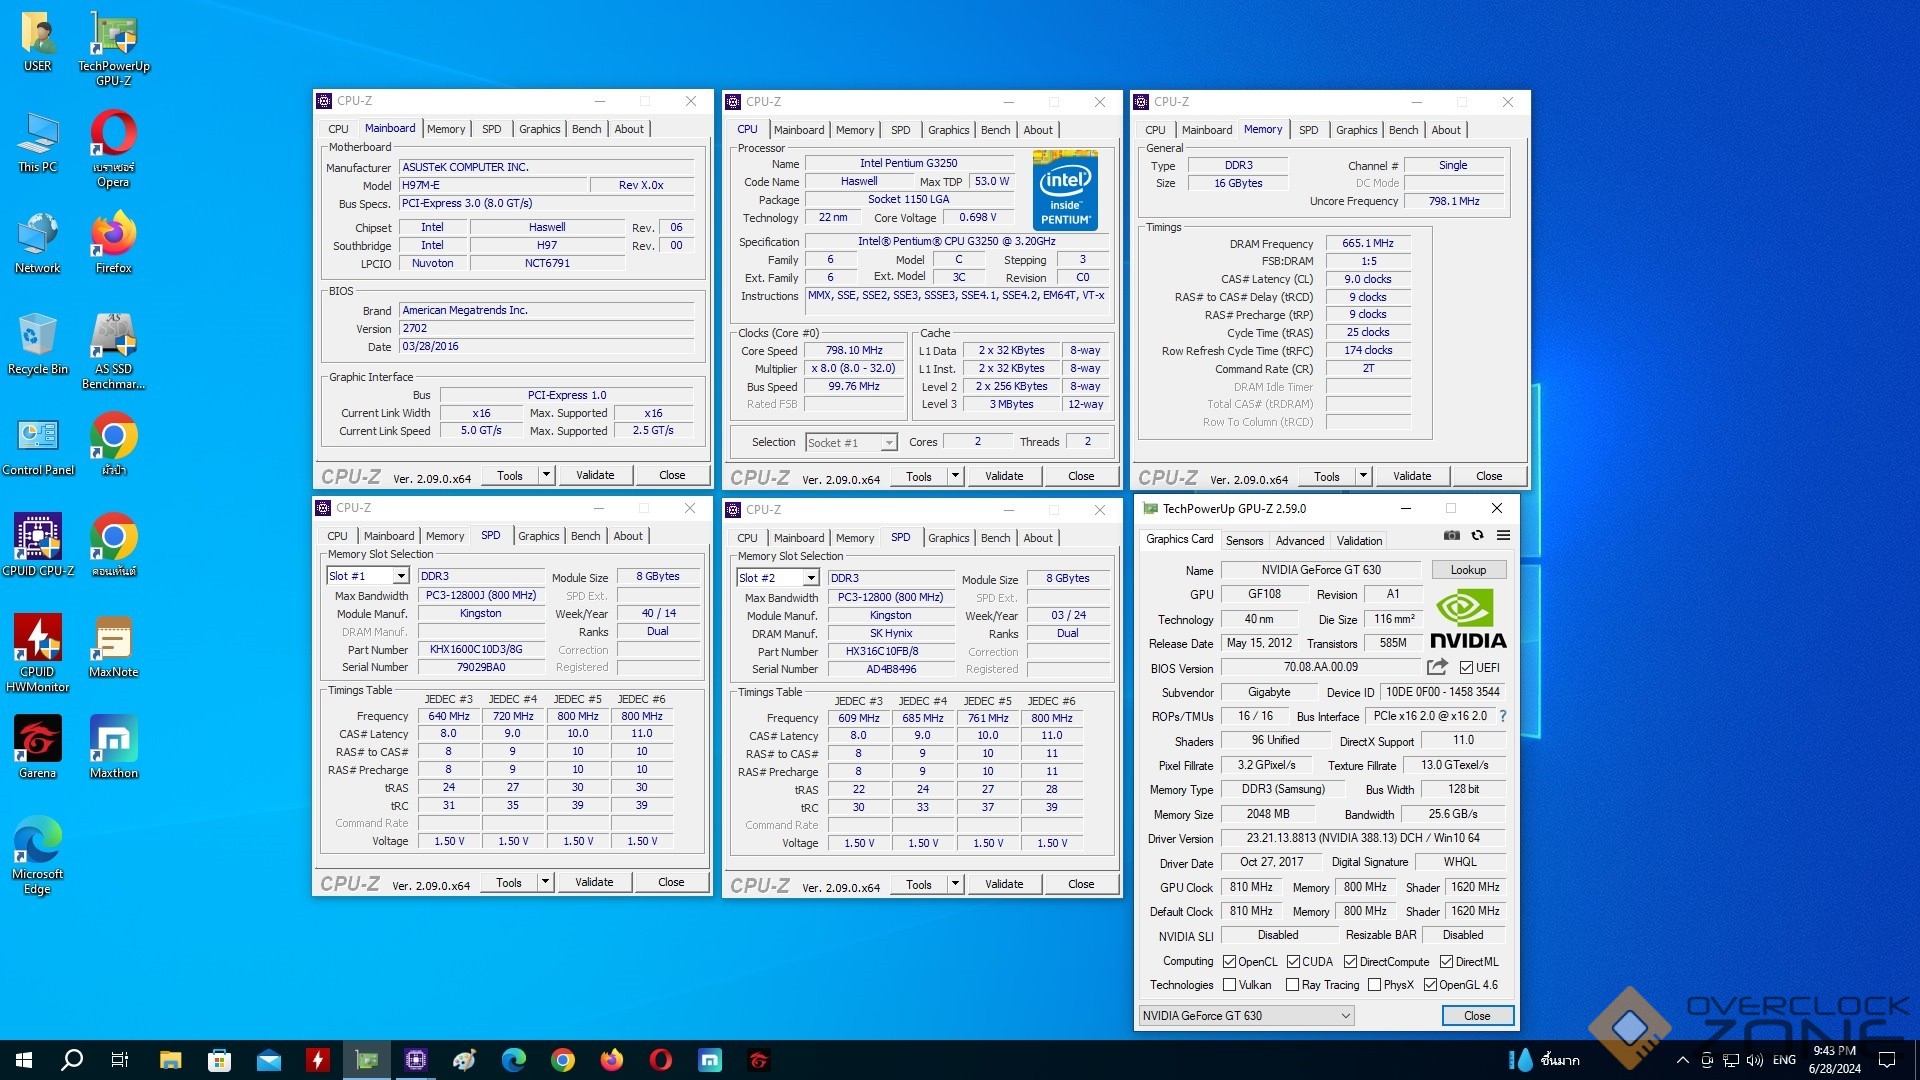Click the Lookup button in GPU-Z
This screenshot has height=1080, width=1920.
point(1467,570)
